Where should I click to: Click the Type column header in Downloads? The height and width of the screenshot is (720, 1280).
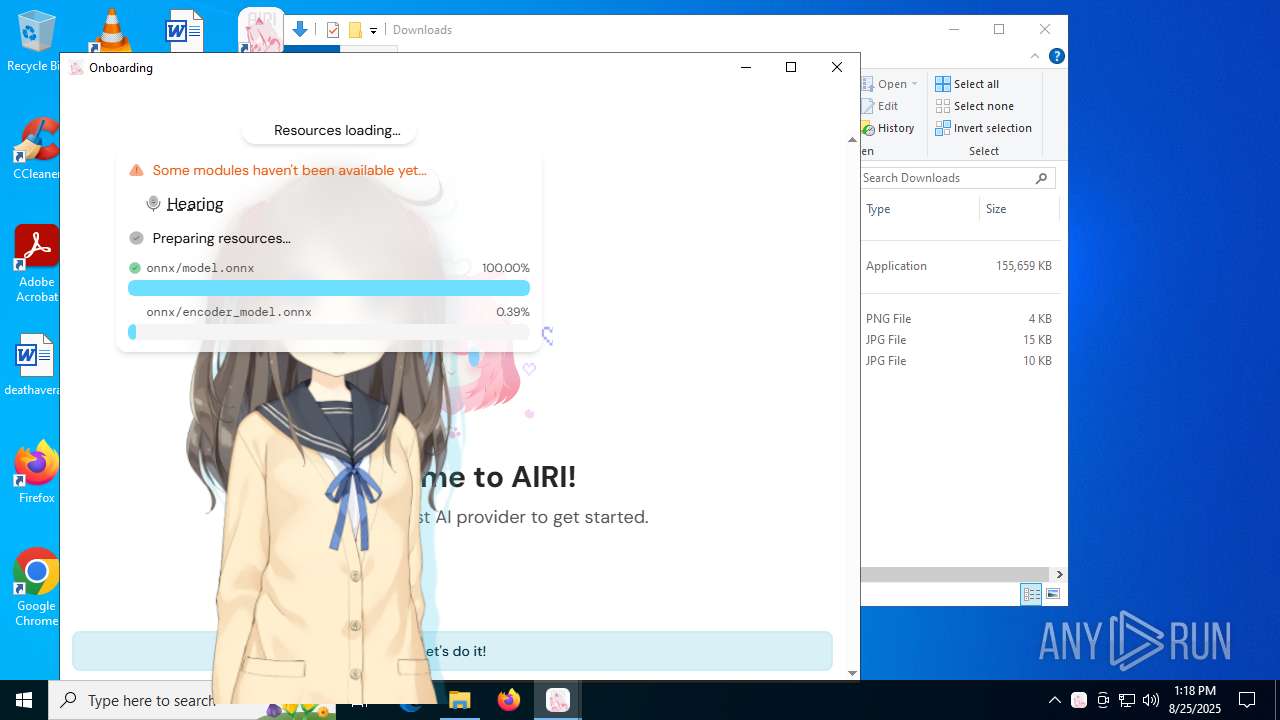[919, 209]
